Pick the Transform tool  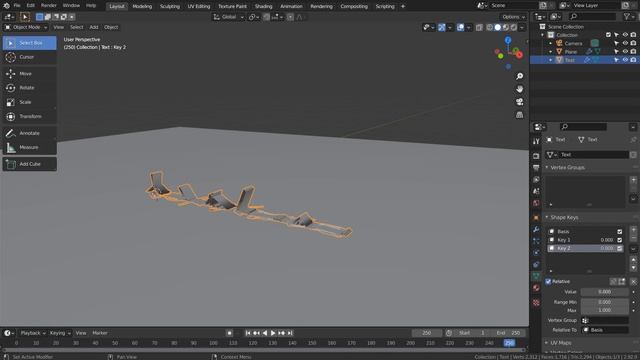(x=29, y=116)
